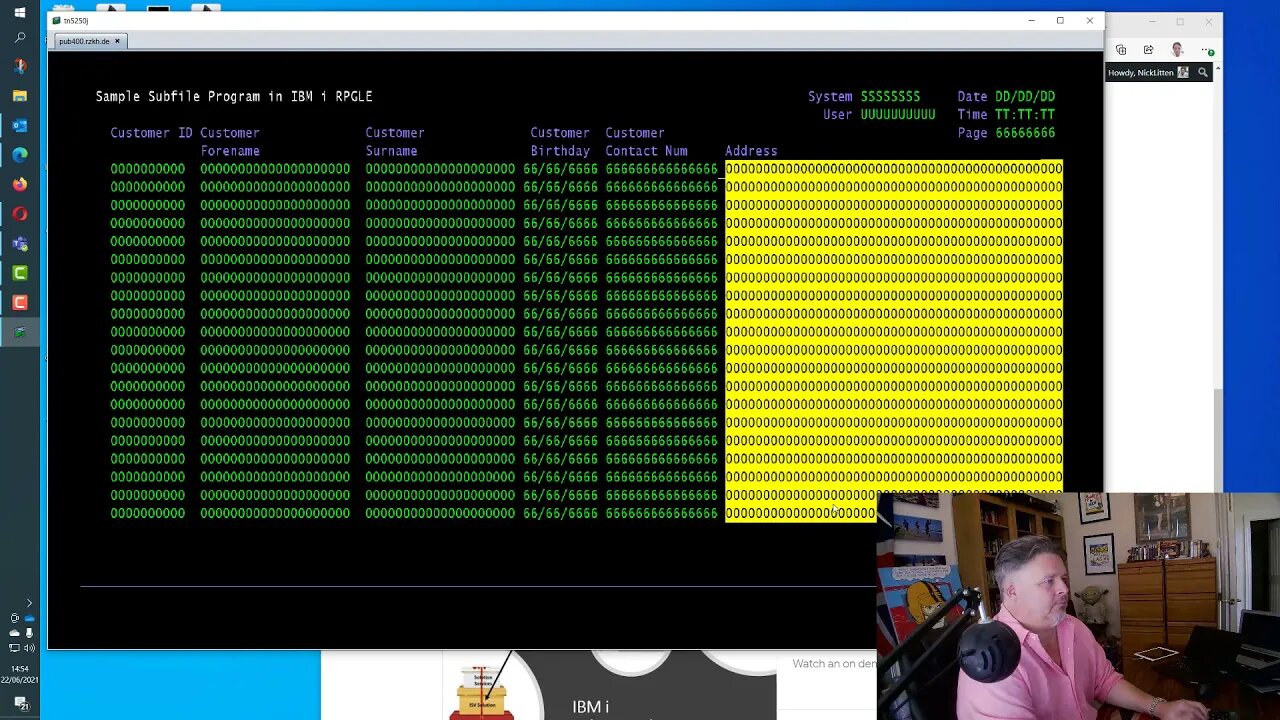Click the Share icon in browser window

pyautogui.click(x=1148, y=50)
